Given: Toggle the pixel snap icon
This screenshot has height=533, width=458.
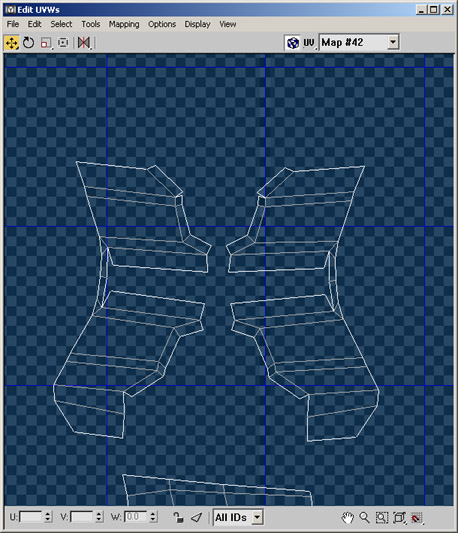Looking at the screenshot, I should click(417, 518).
